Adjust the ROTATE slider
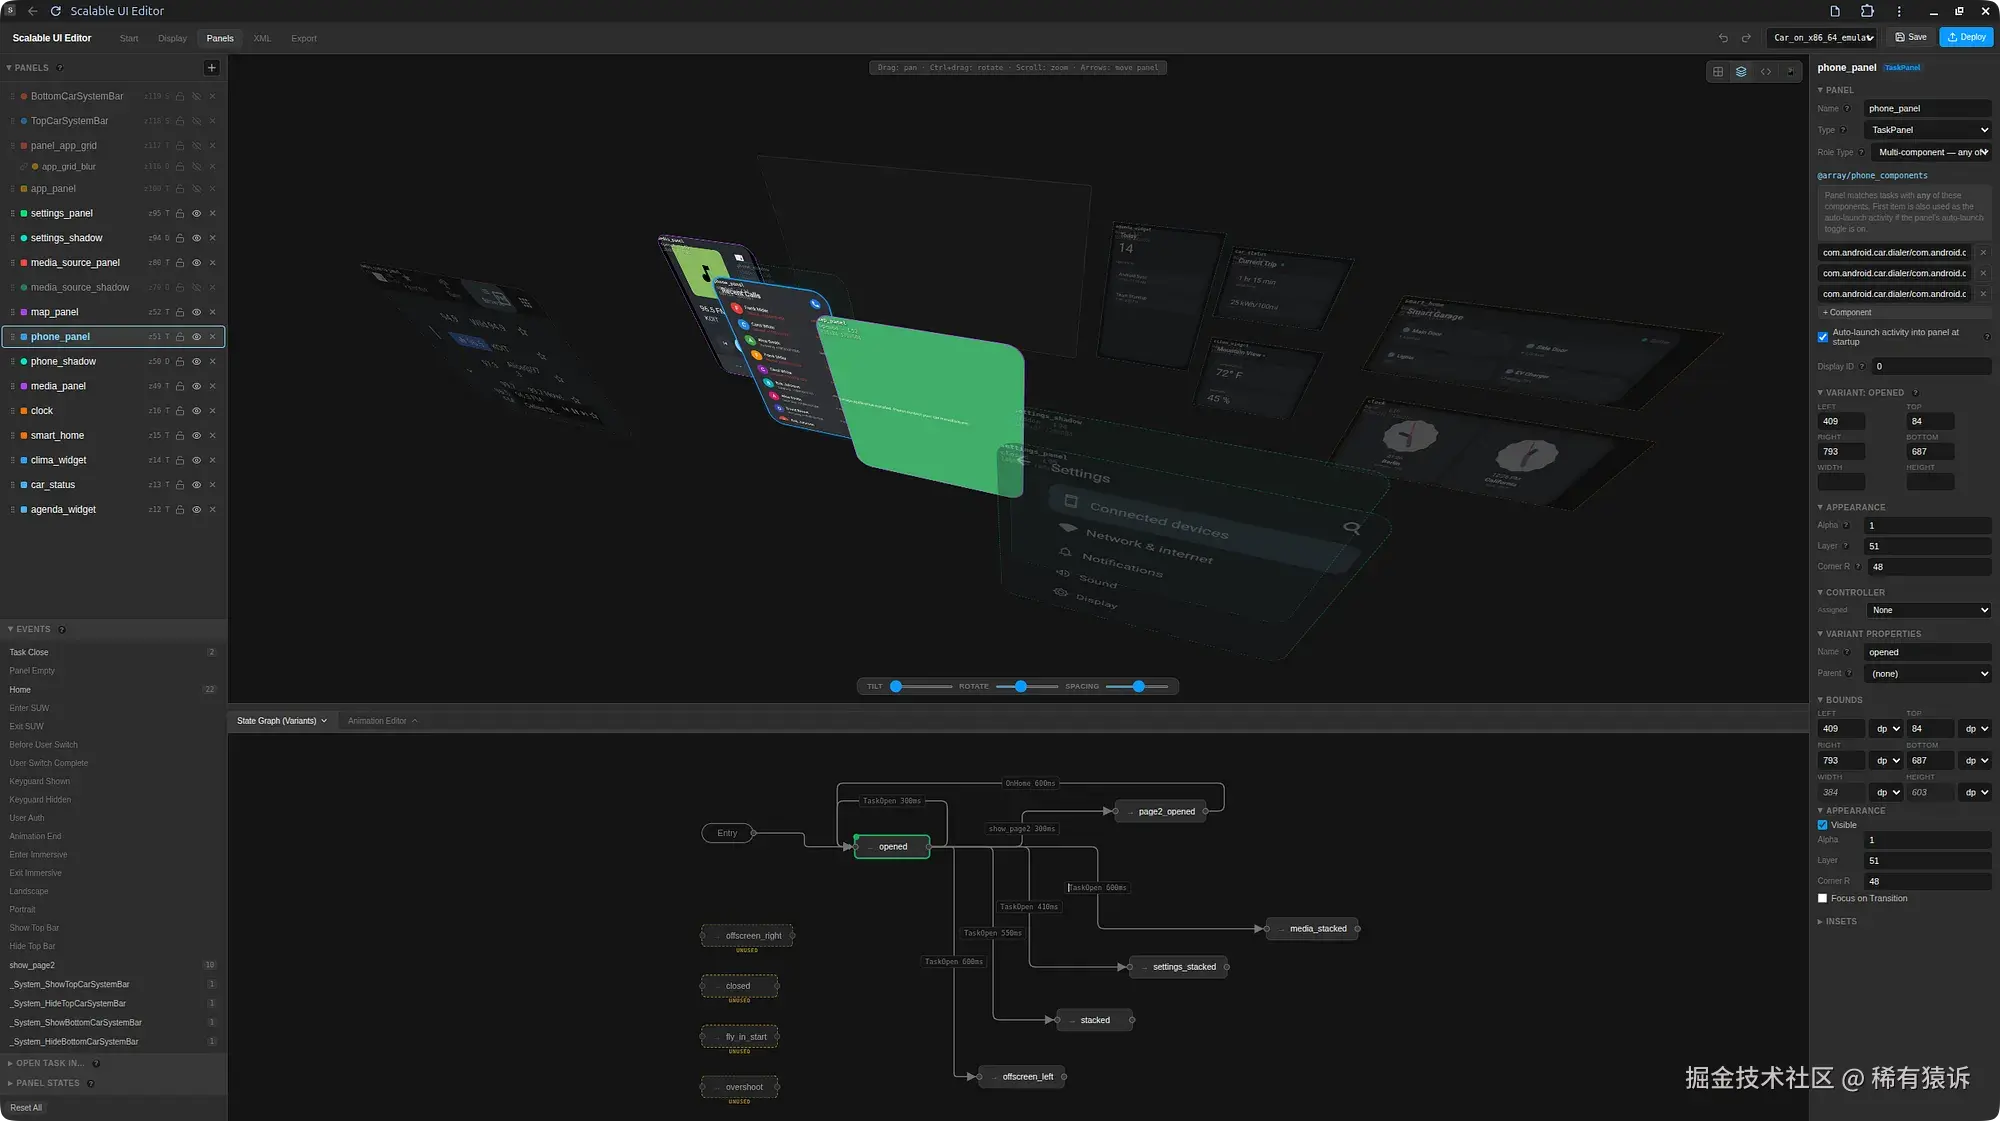The height and width of the screenshot is (1121, 2000). point(1027,687)
